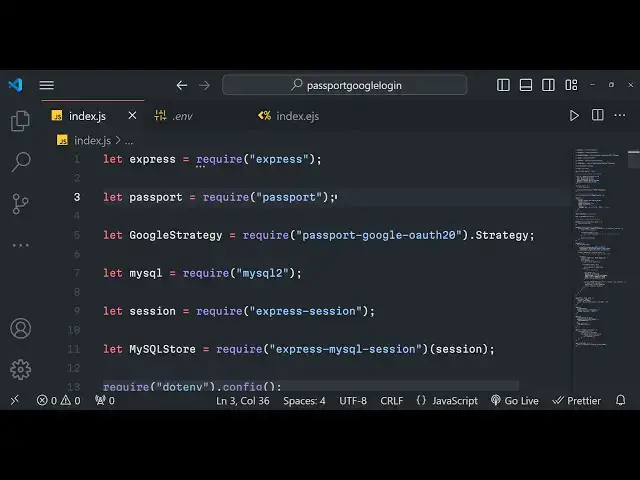The image size is (640, 480).
Task: Open More Actions ellipsis in editor toolbar
Action: (620, 116)
